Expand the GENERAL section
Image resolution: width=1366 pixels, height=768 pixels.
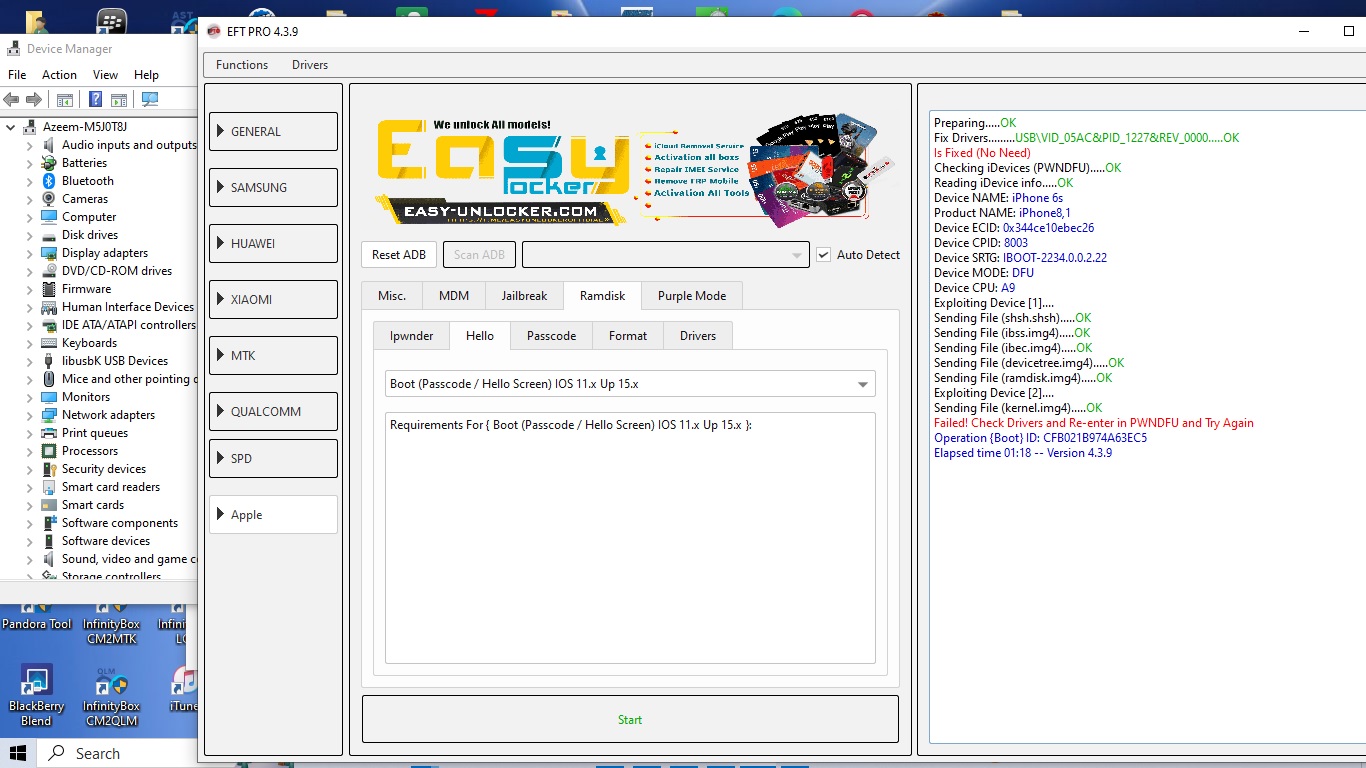273,131
